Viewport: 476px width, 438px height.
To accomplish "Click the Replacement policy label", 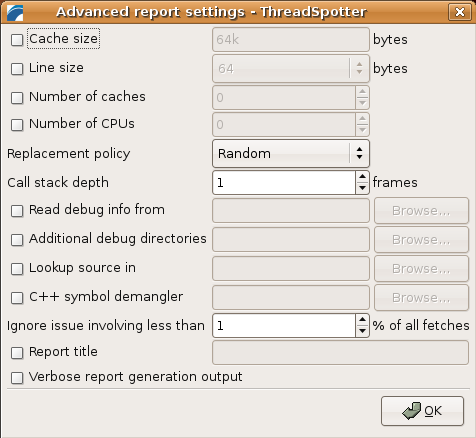I will (x=69, y=154).
